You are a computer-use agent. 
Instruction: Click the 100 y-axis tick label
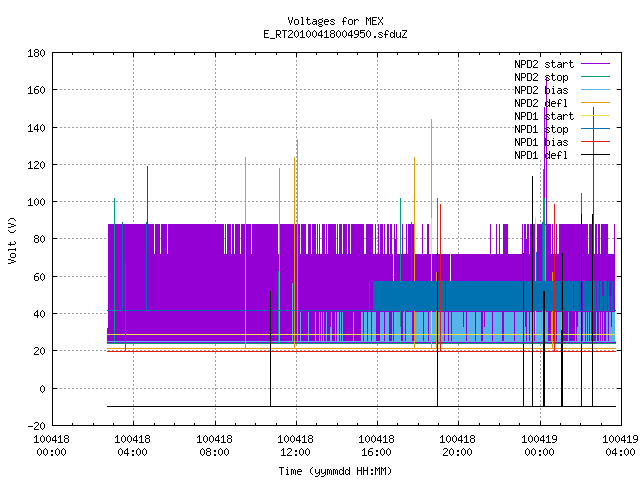point(36,202)
